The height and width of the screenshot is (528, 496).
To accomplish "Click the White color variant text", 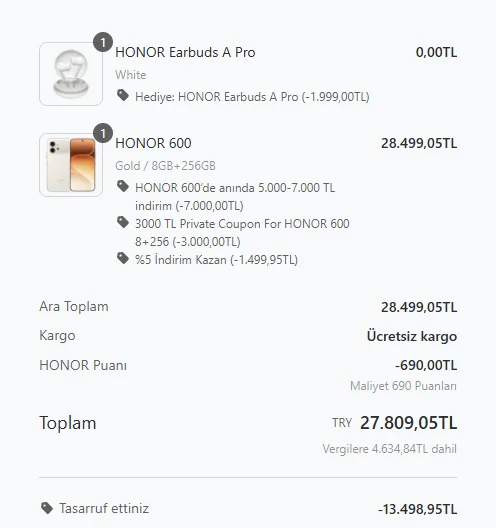I will (131, 75).
